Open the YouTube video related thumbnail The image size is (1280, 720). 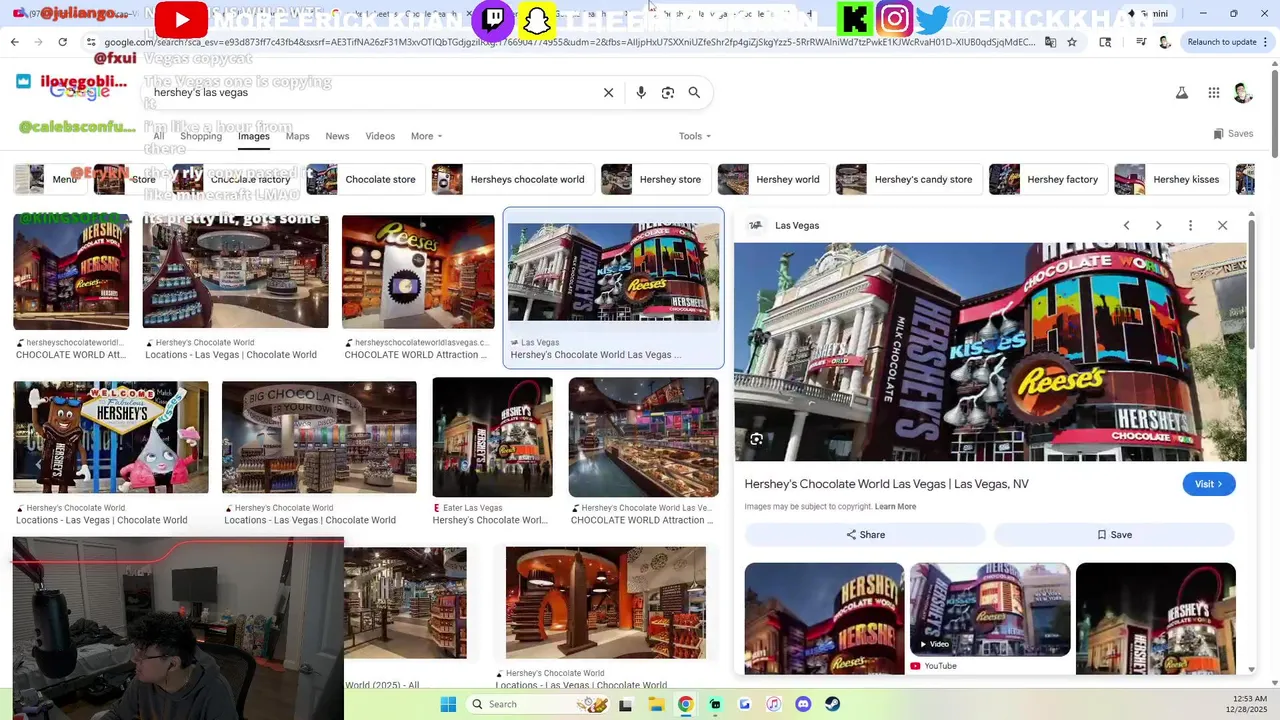(x=990, y=609)
